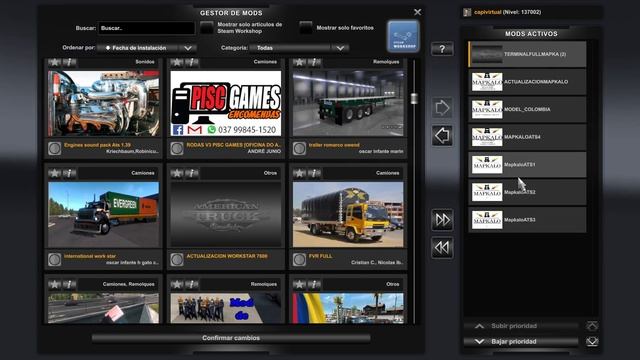Click the Buscar search input field
Screen dimensions: 640x360
[147, 28]
